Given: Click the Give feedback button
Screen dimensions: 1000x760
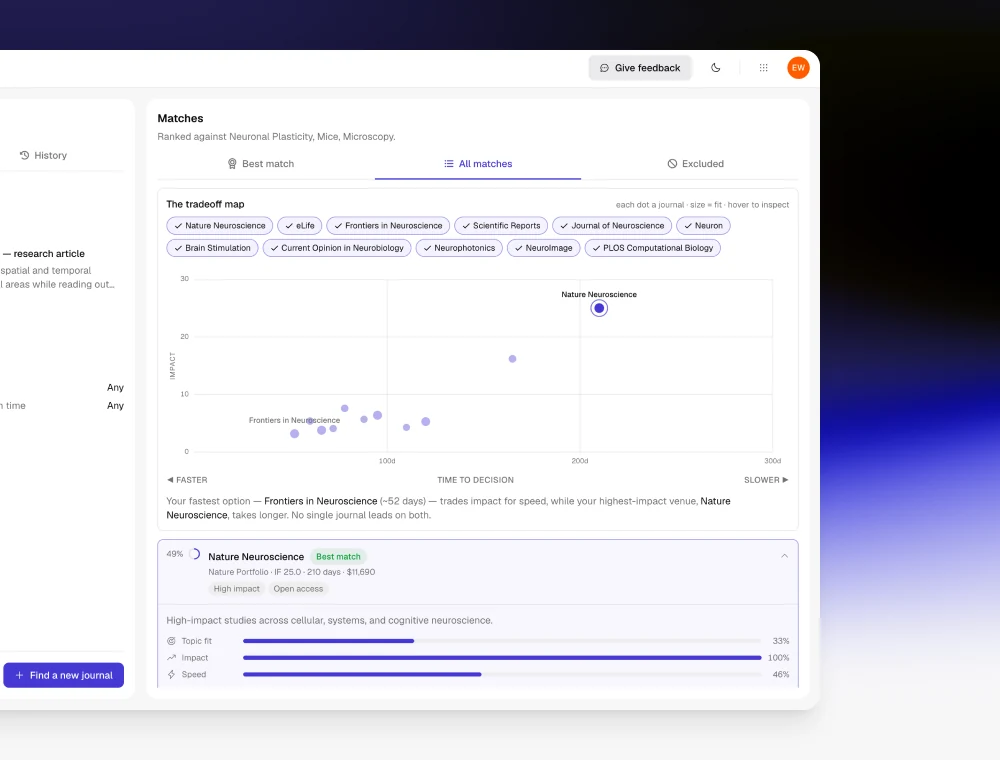Looking at the screenshot, I should 640,68.
